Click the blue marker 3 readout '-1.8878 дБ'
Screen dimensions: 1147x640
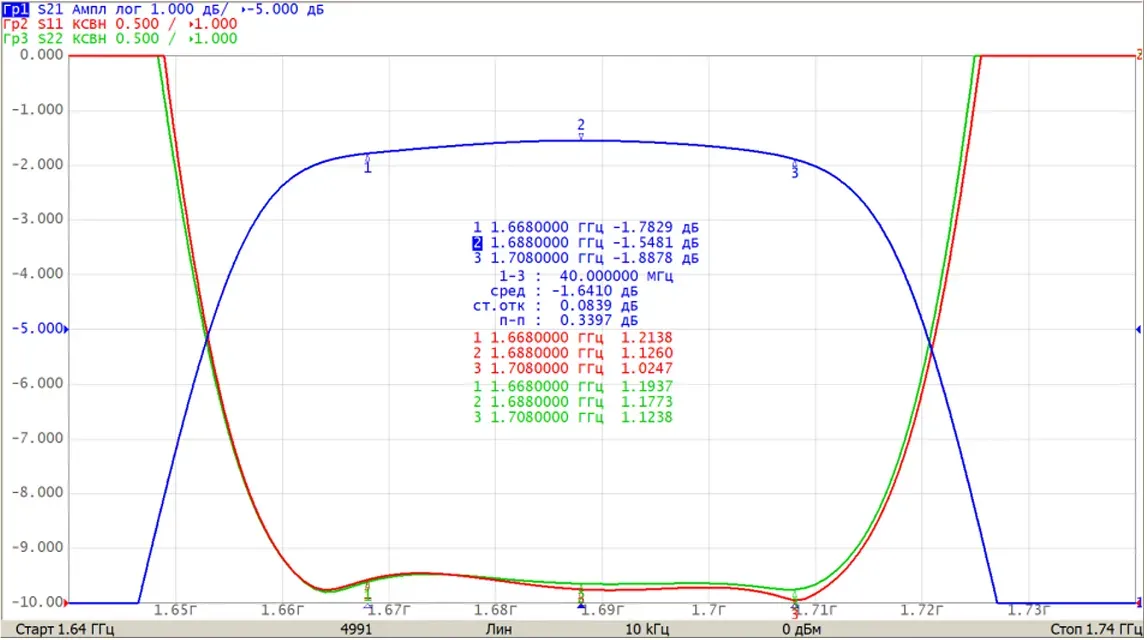(x=655, y=258)
